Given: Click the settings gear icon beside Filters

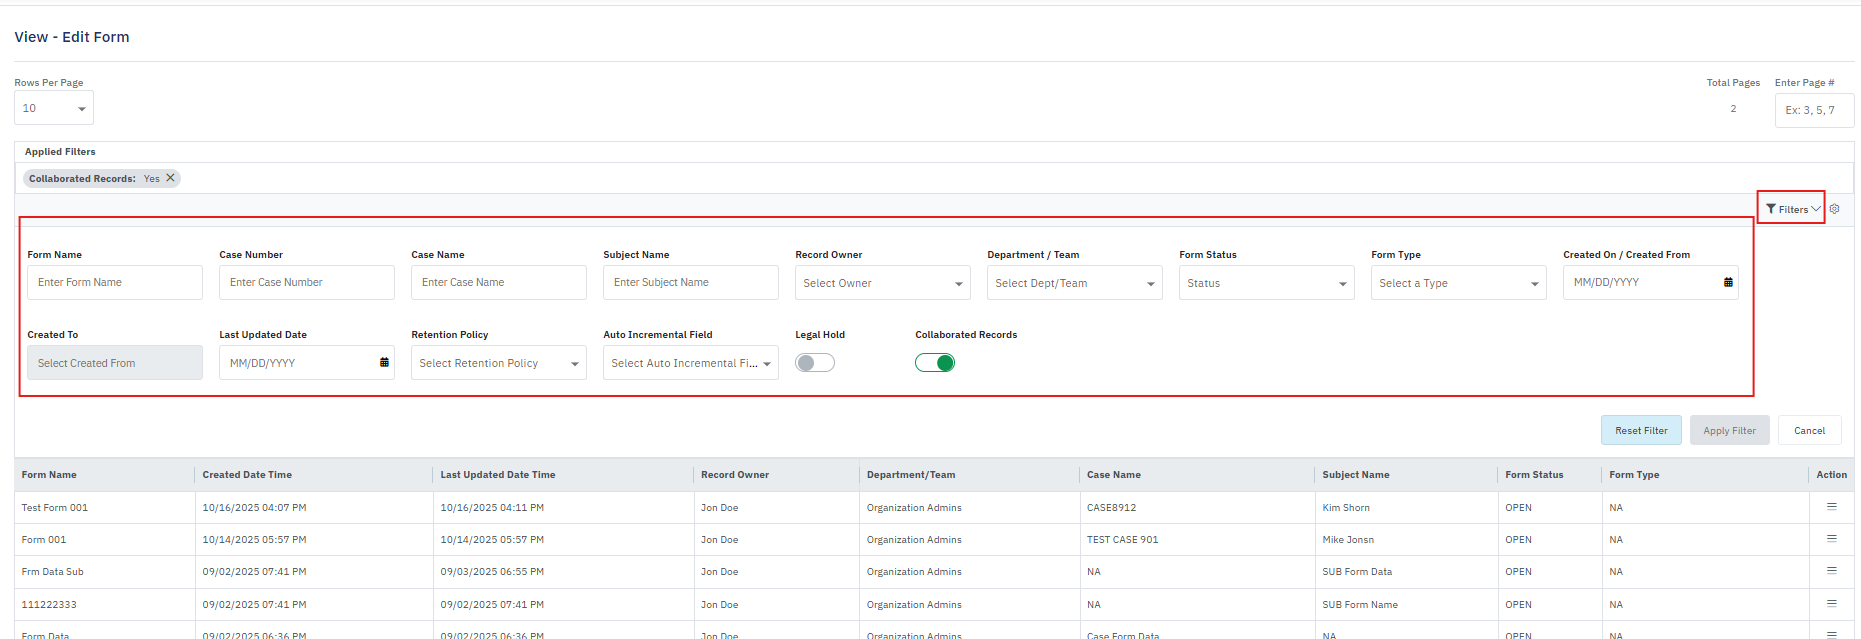Looking at the screenshot, I should coord(1834,209).
